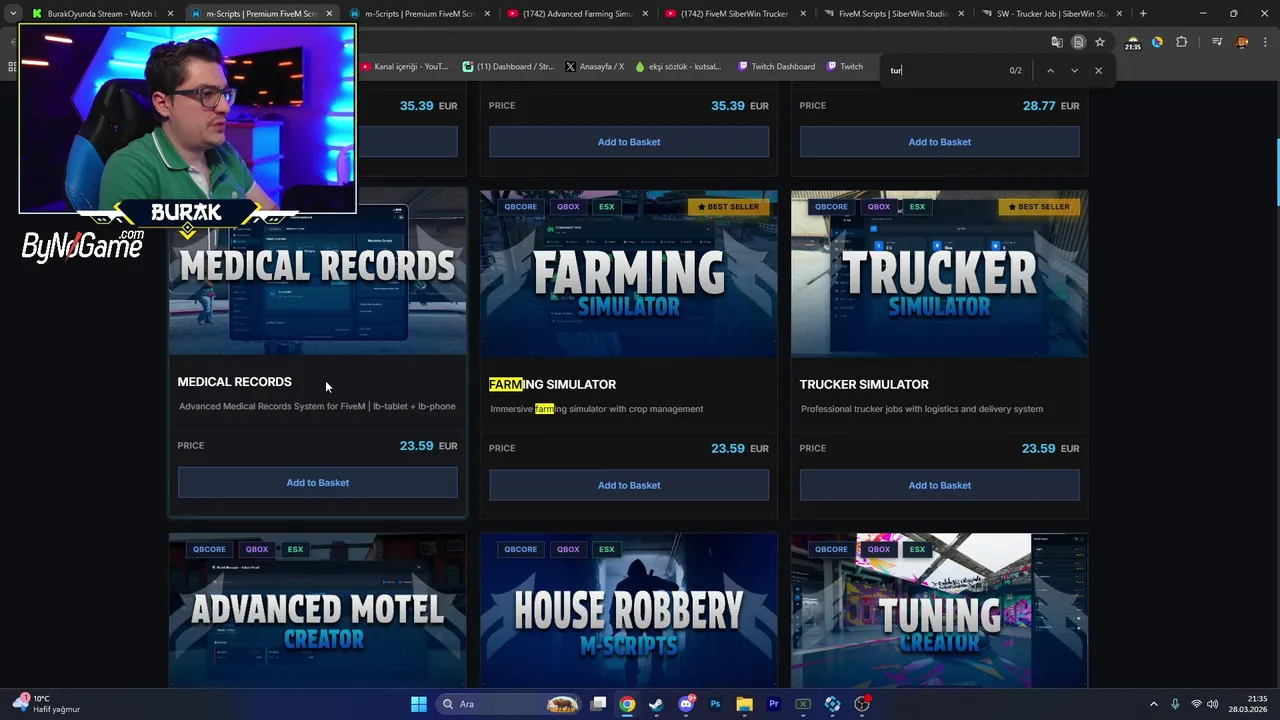Click Add to Basket above Trucker Simulator card
Screen dimensions: 1280x720
tap(939, 142)
